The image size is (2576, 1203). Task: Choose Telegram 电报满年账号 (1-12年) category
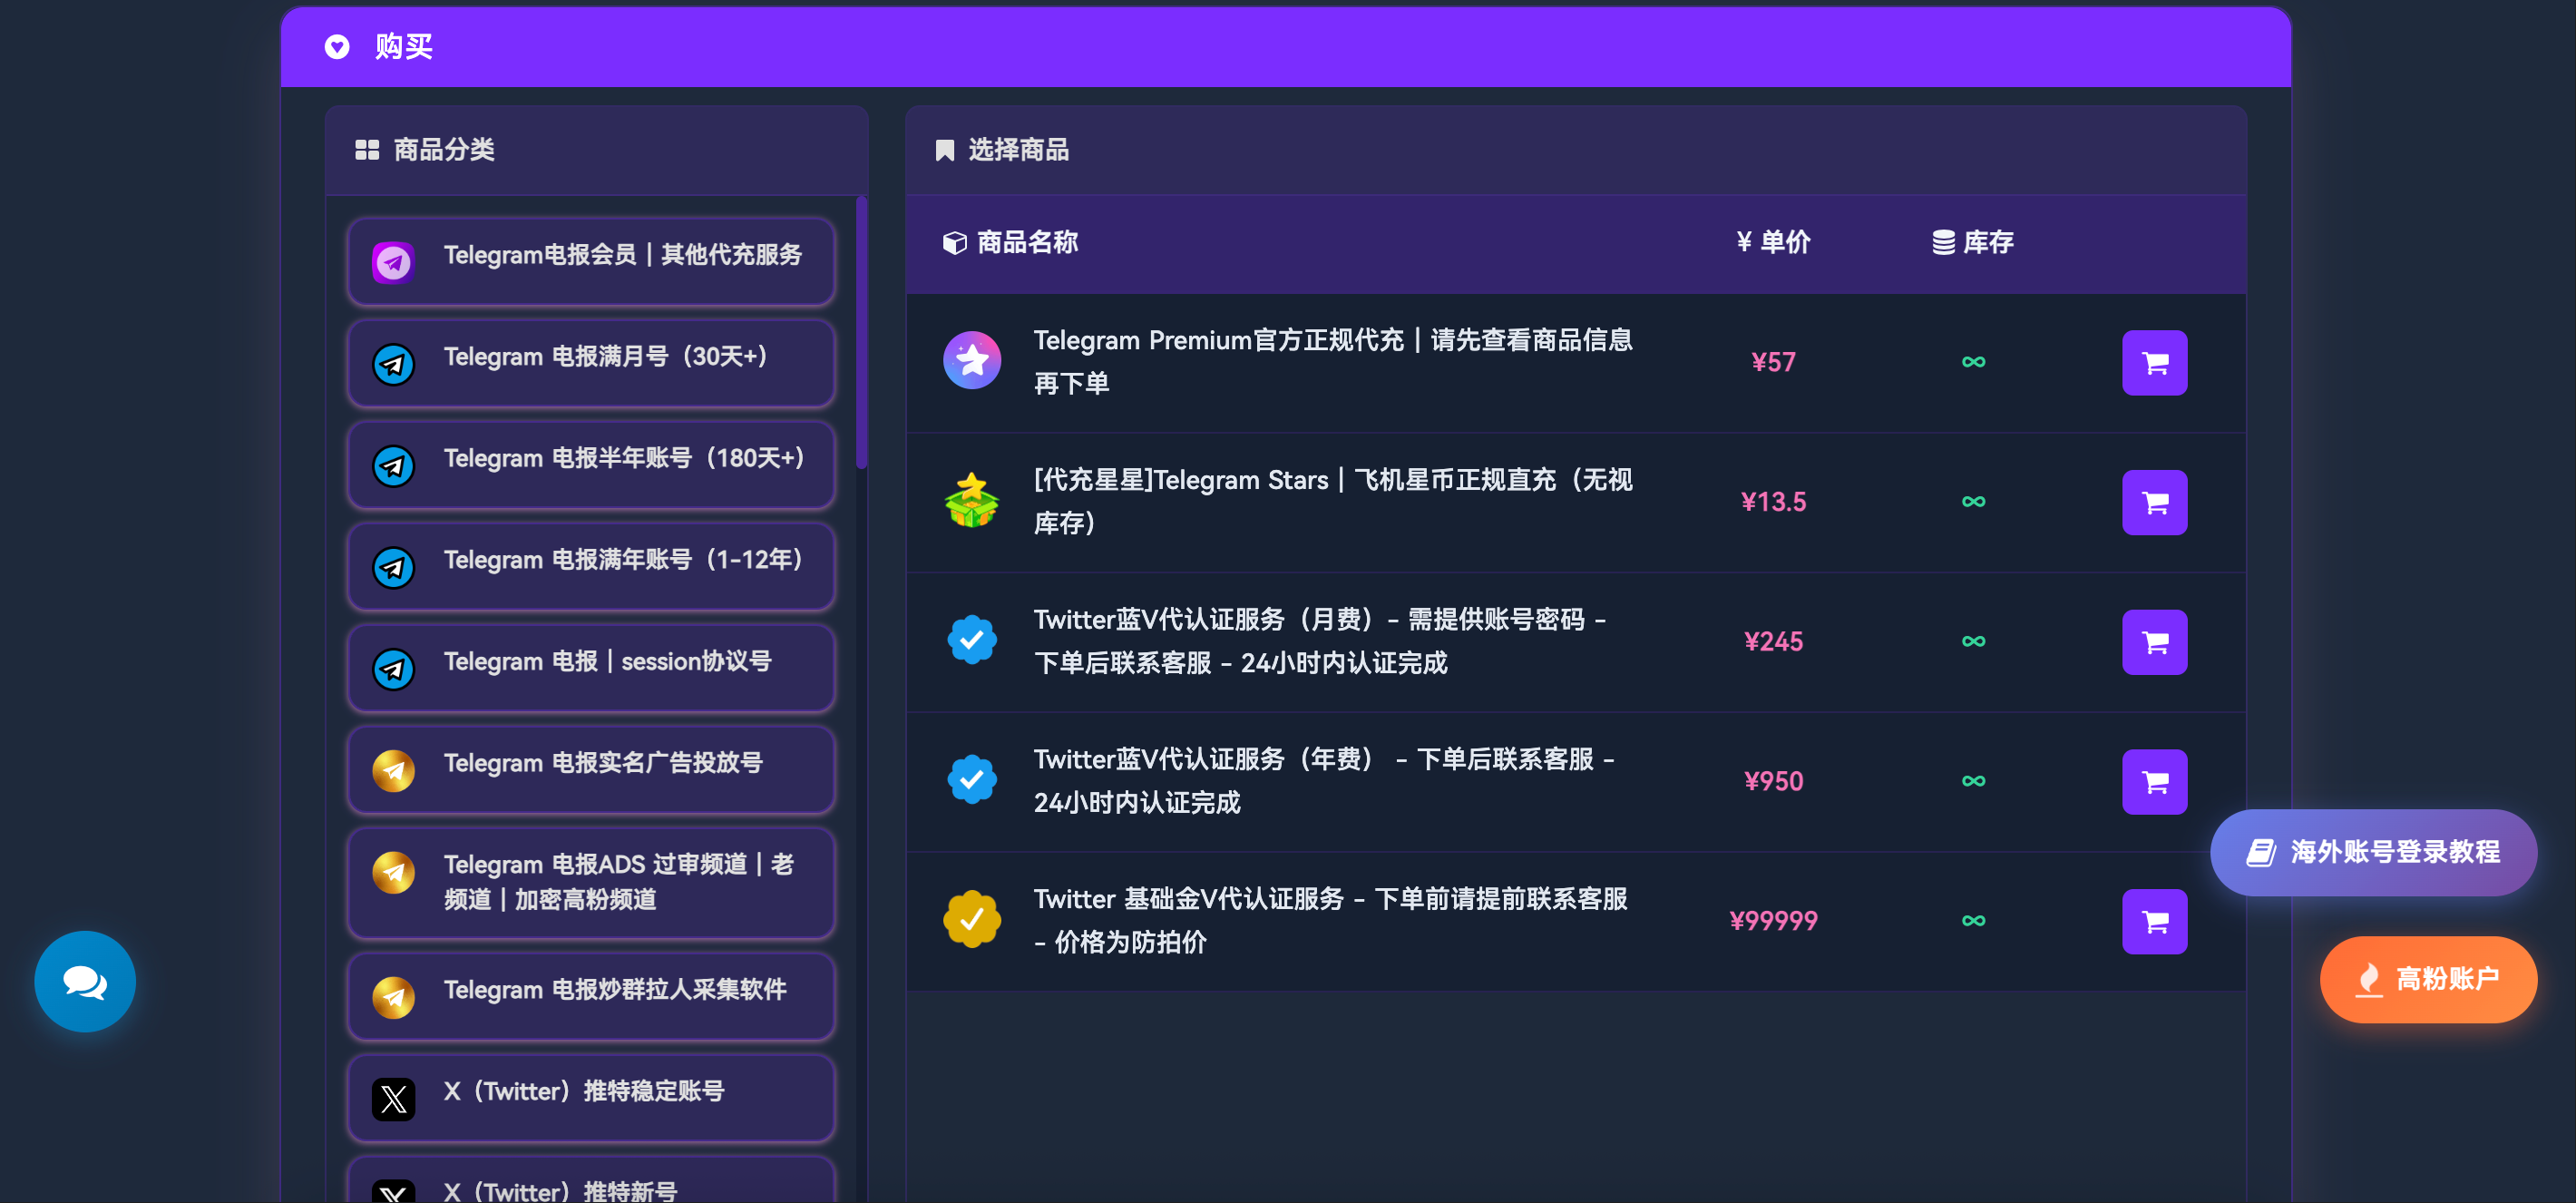point(591,565)
